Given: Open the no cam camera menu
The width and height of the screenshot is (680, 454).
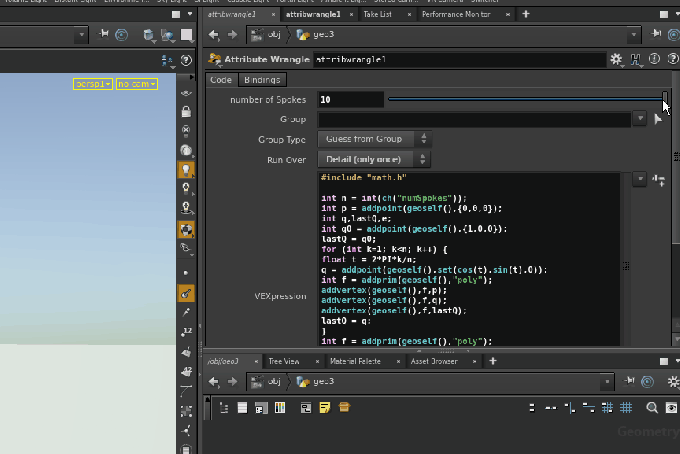Looking at the screenshot, I should pos(137,84).
